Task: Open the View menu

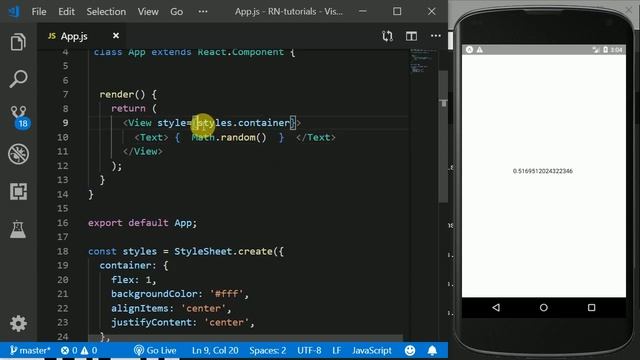Action: 148,11
